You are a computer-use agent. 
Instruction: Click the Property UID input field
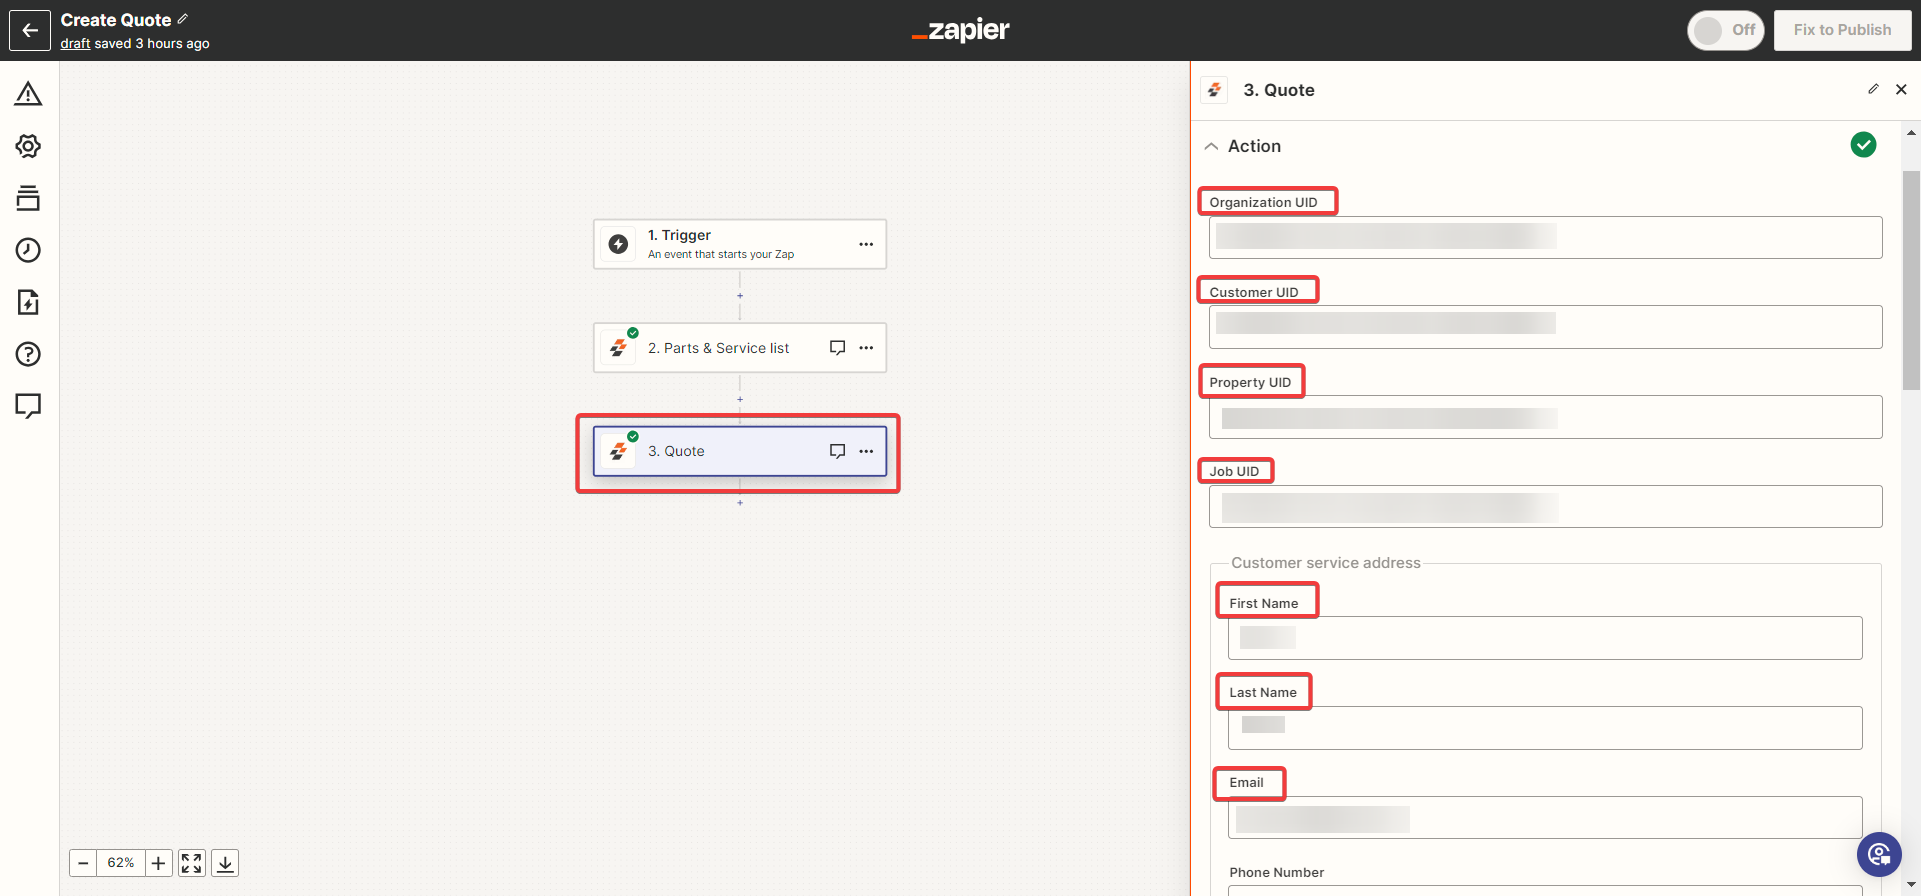(x=1545, y=417)
